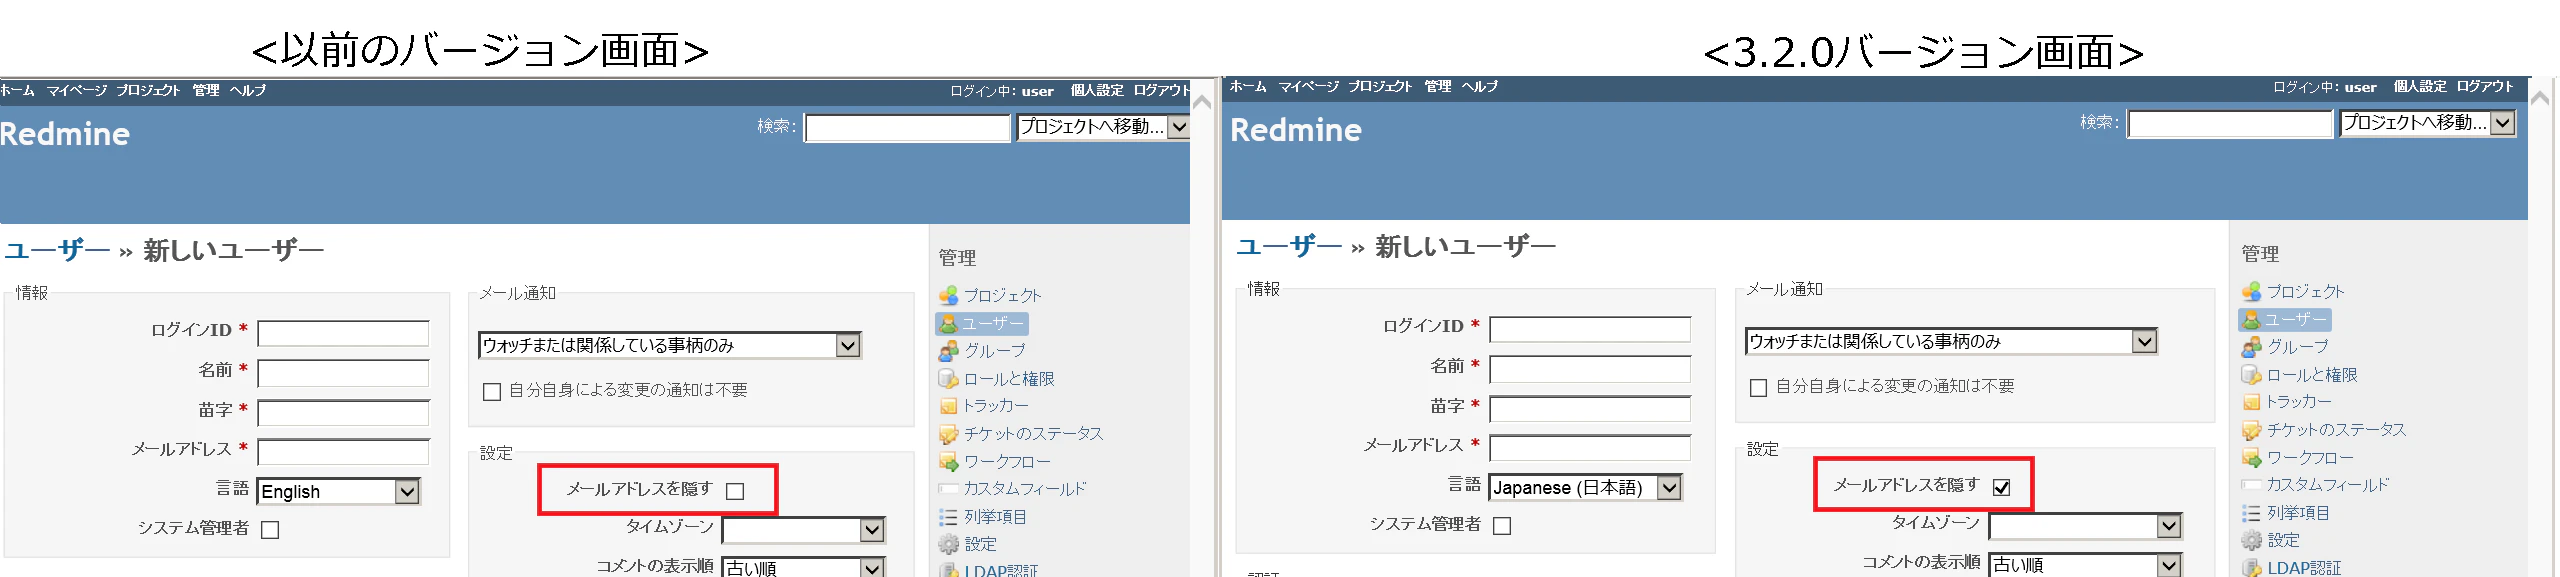Click the メールアドレス field in the 3.2.0 screen
Screen dimensions: 2560x577
coord(1590,448)
